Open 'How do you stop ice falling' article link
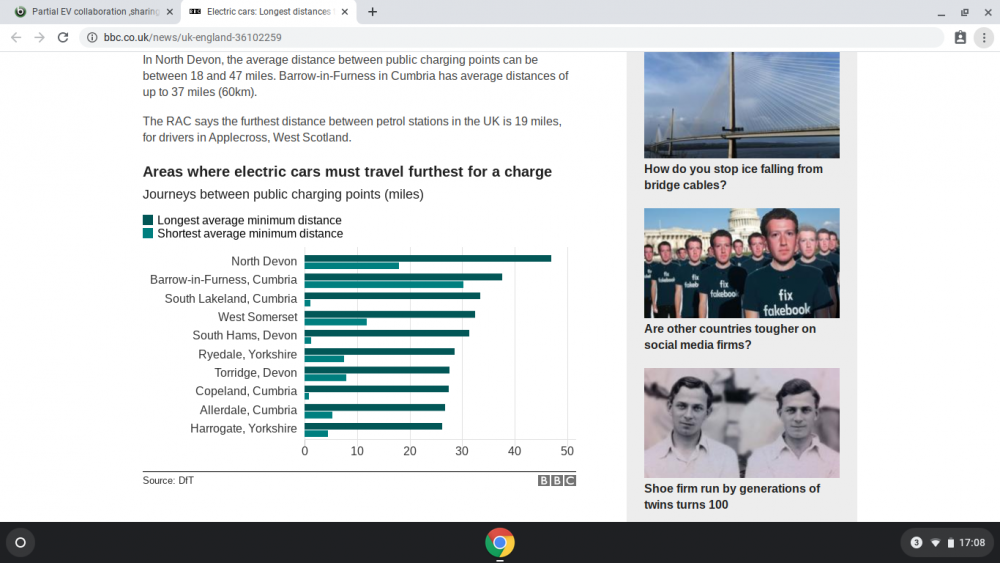 (x=733, y=177)
